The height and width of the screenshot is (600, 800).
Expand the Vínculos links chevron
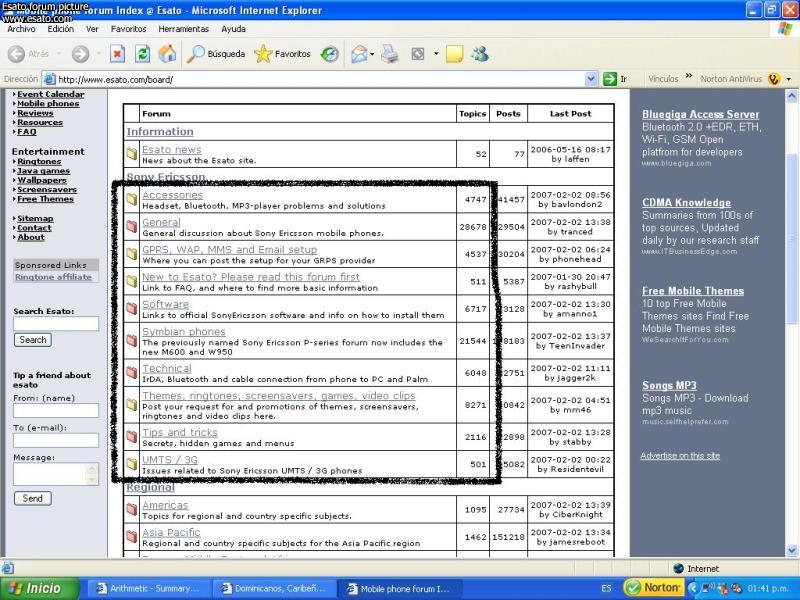pos(689,76)
